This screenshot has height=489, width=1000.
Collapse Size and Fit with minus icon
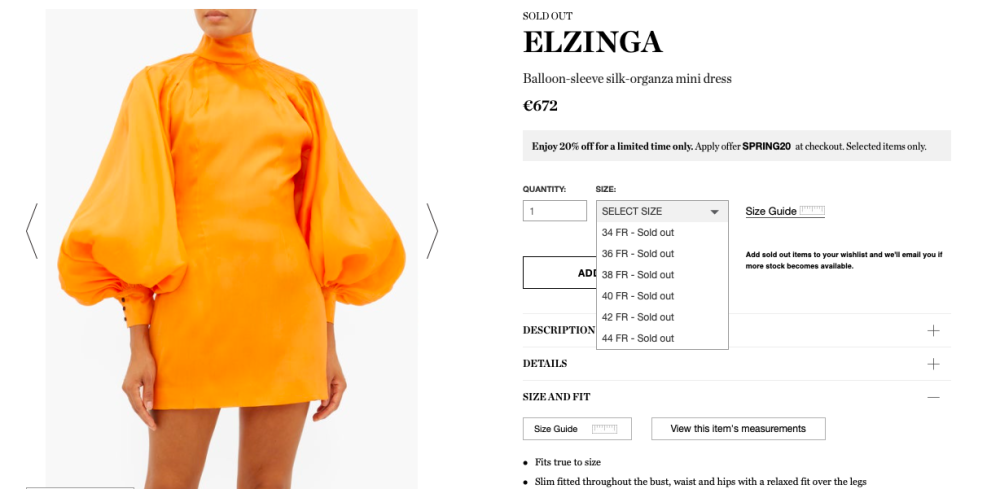(x=933, y=397)
